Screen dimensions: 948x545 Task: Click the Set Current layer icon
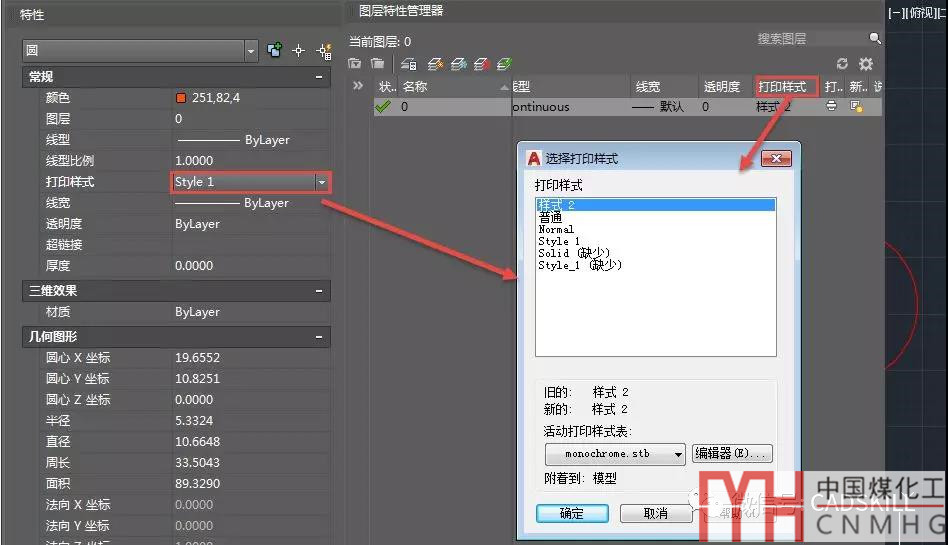[x=505, y=64]
